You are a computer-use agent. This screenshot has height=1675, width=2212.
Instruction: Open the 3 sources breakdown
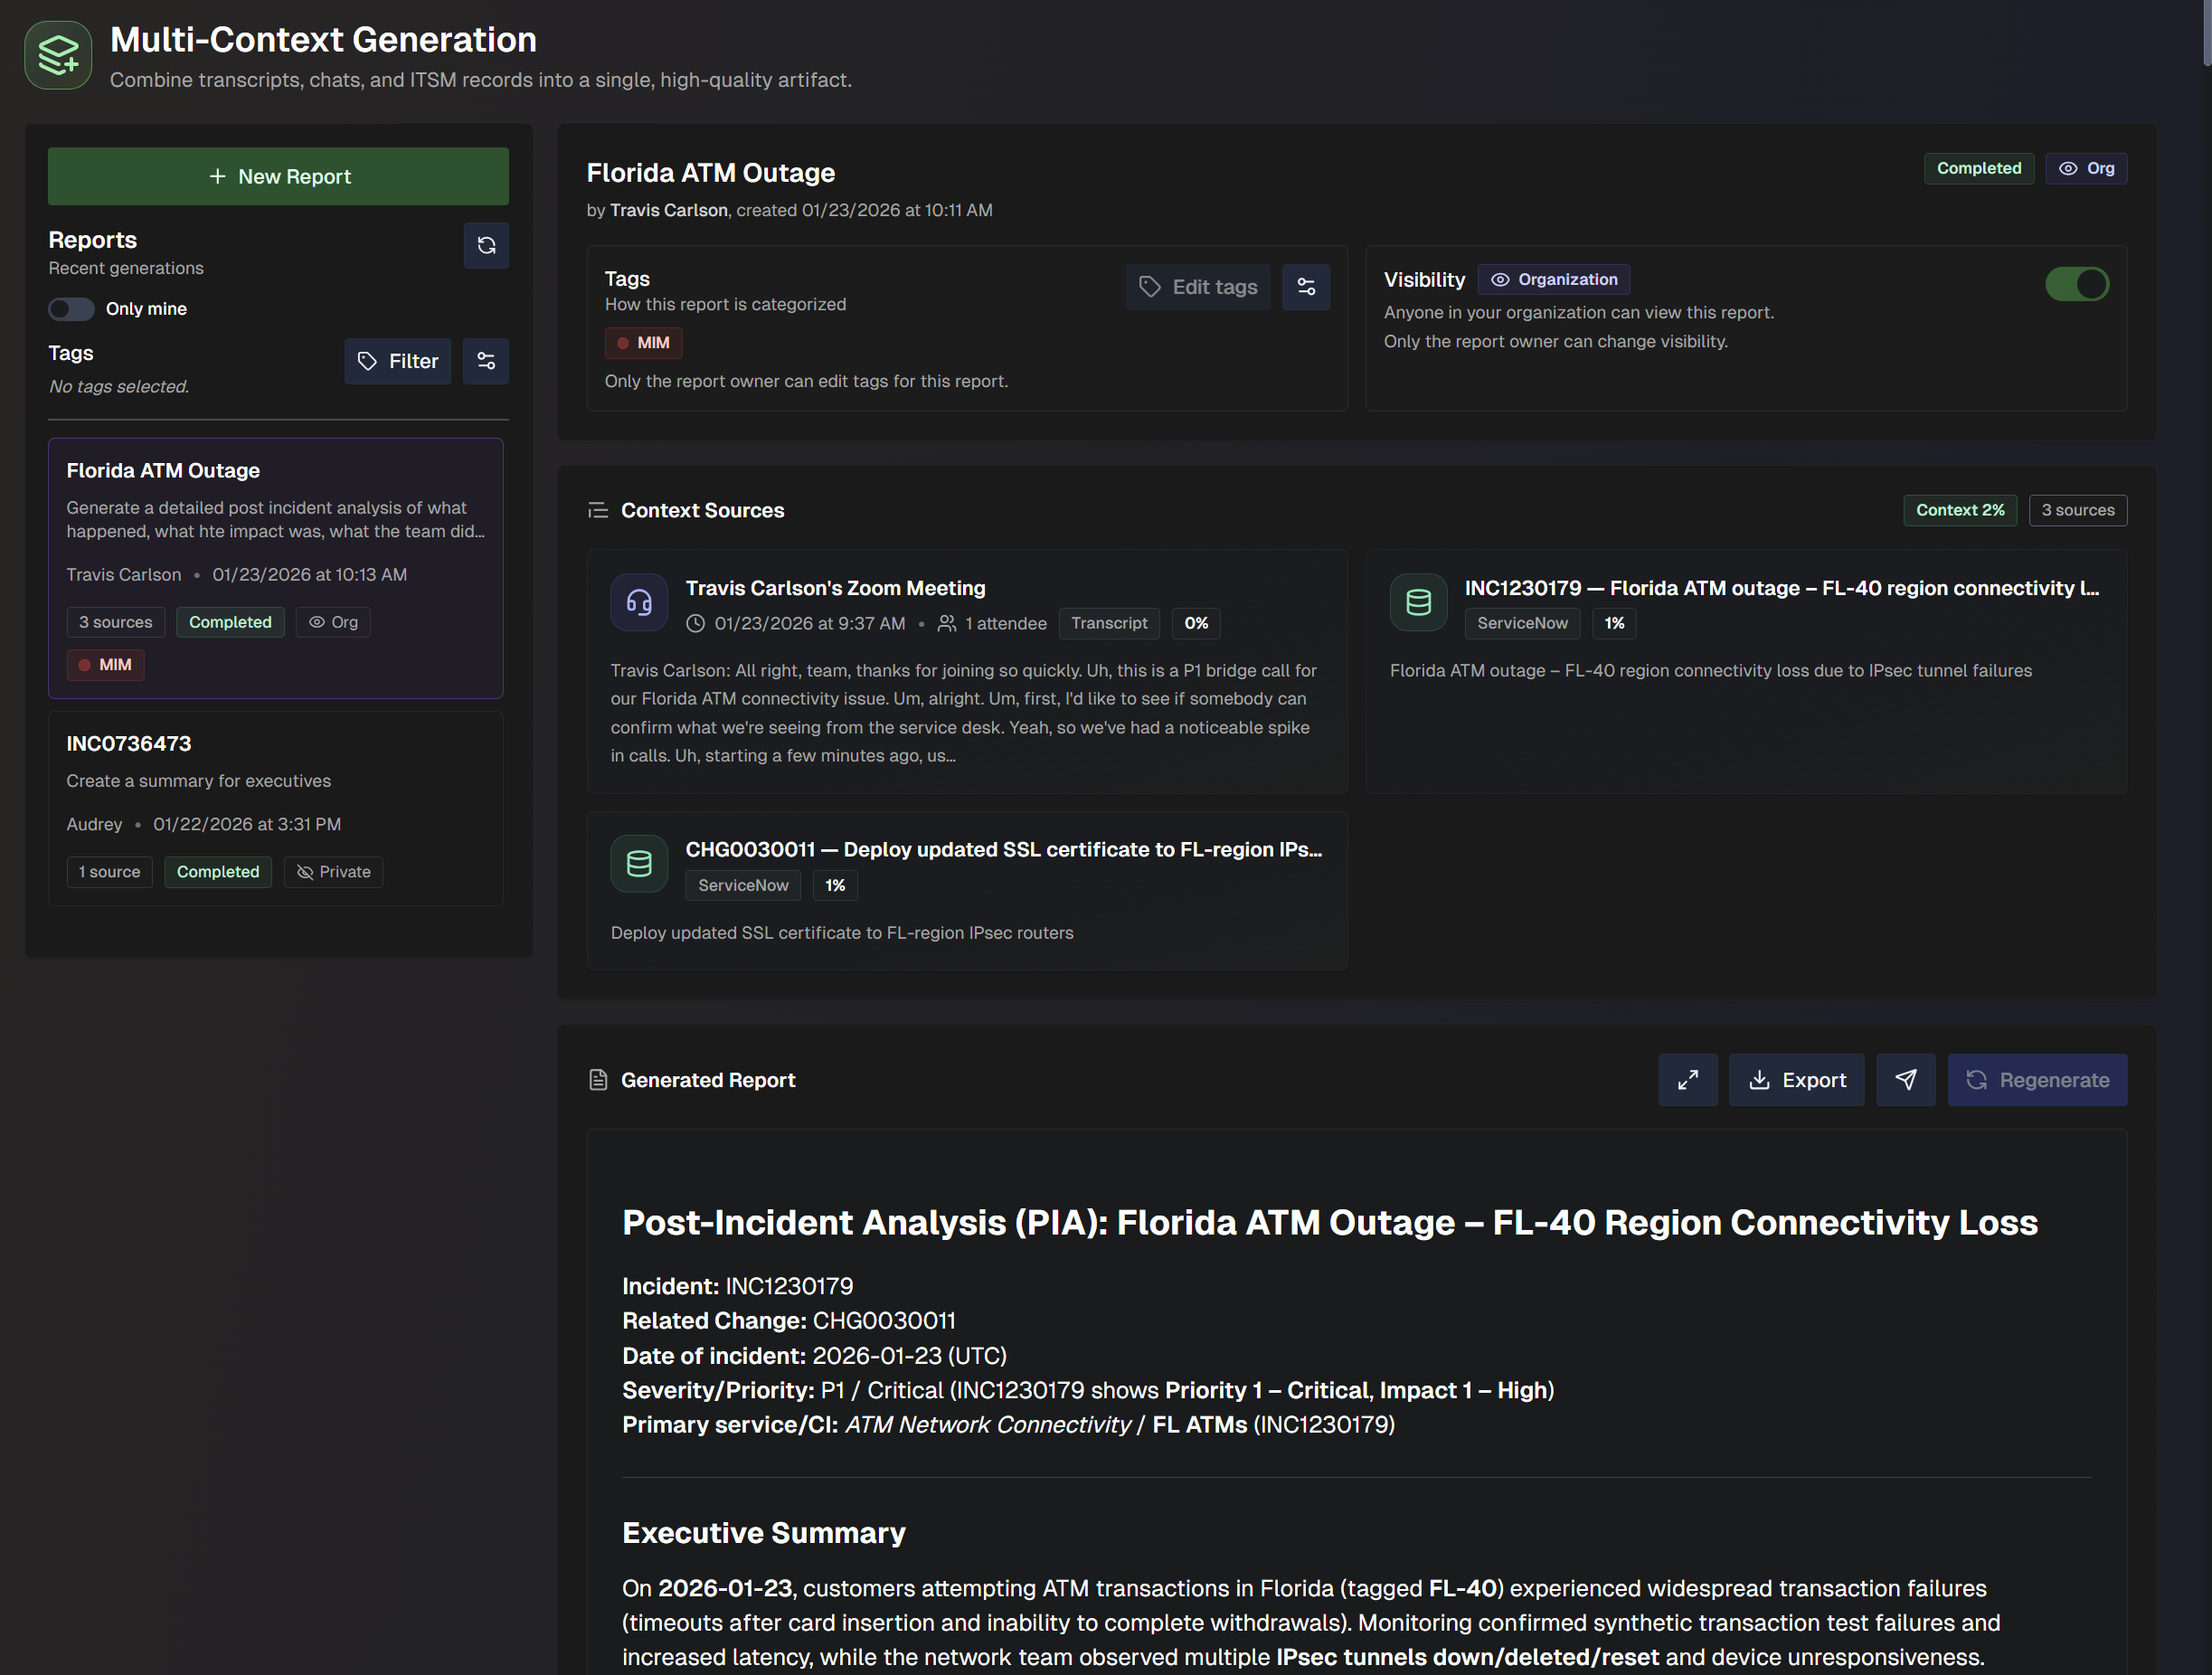point(2078,510)
